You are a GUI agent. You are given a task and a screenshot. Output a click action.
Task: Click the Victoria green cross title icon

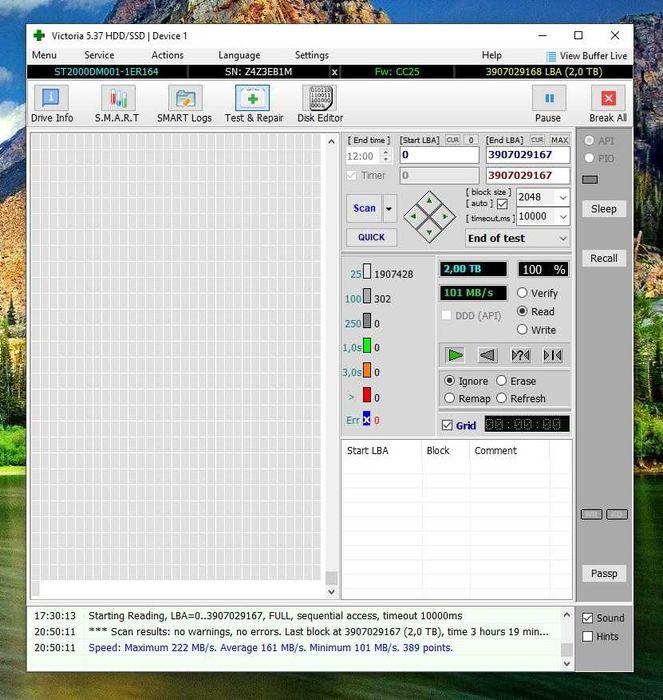click(x=39, y=35)
